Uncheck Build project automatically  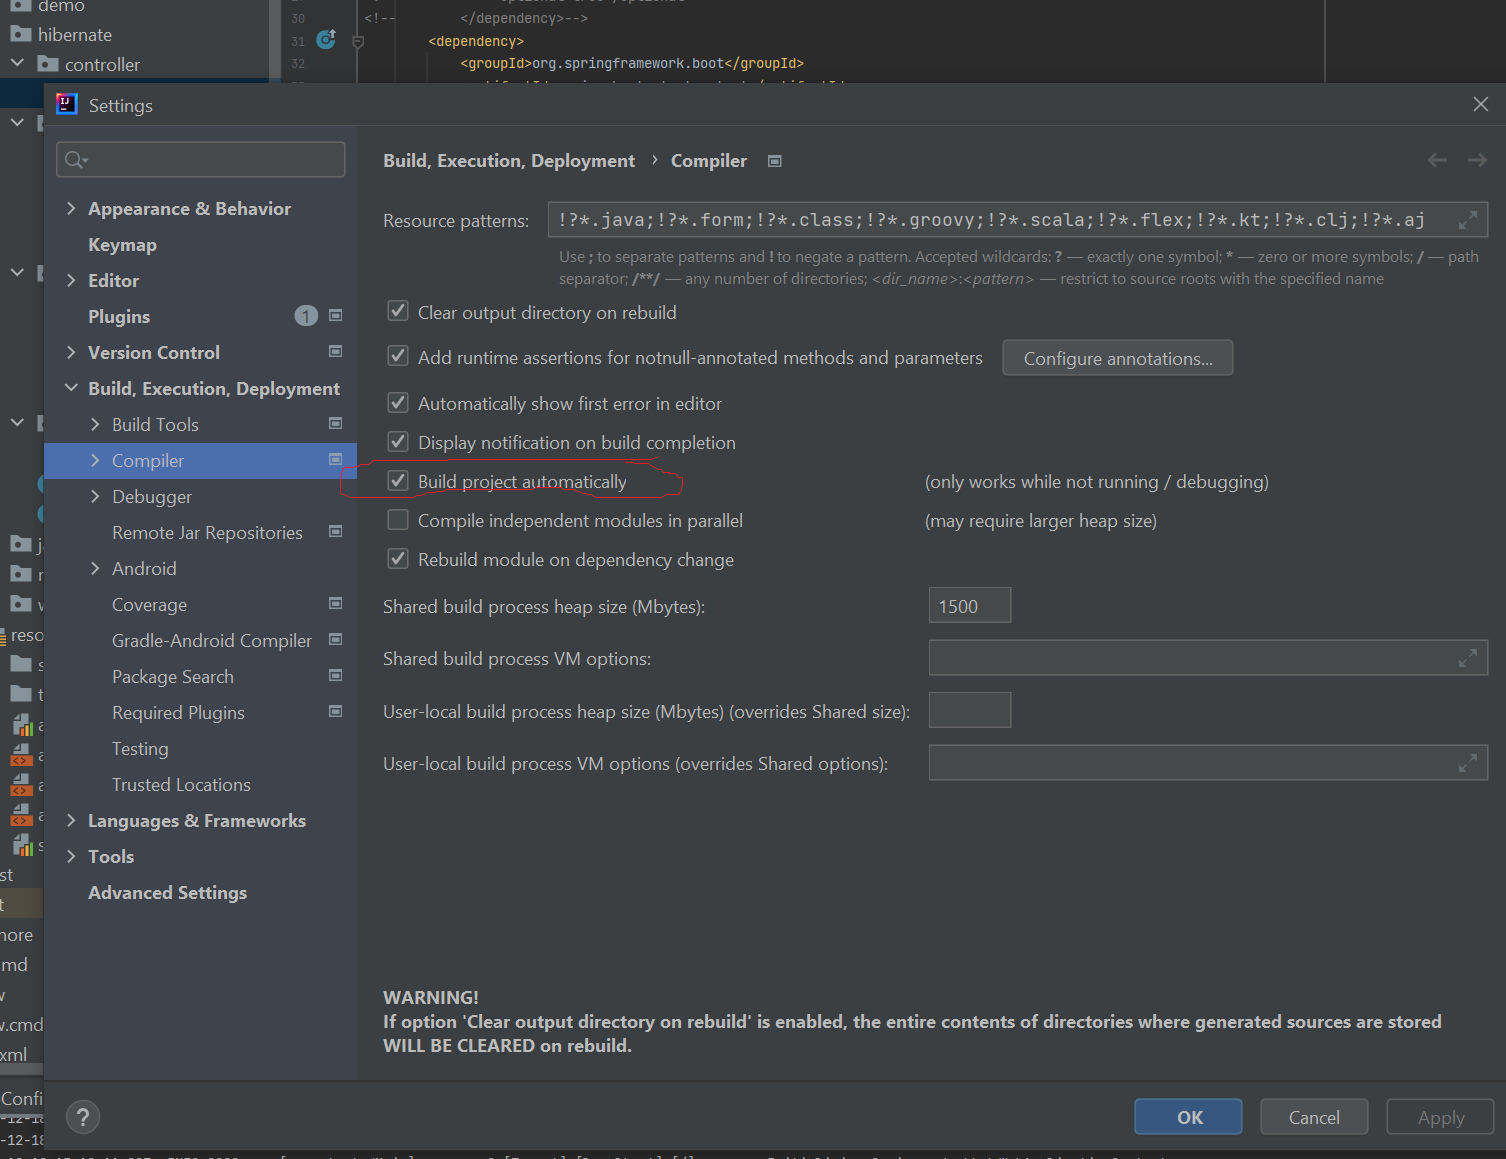[x=398, y=480]
